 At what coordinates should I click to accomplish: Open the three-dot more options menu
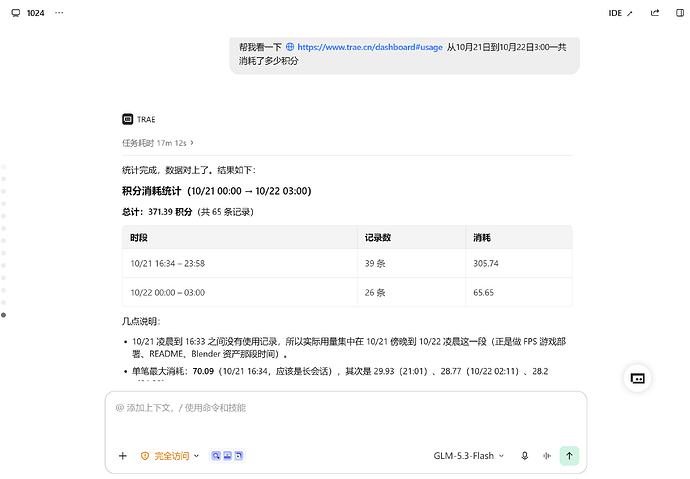click(x=59, y=13)
